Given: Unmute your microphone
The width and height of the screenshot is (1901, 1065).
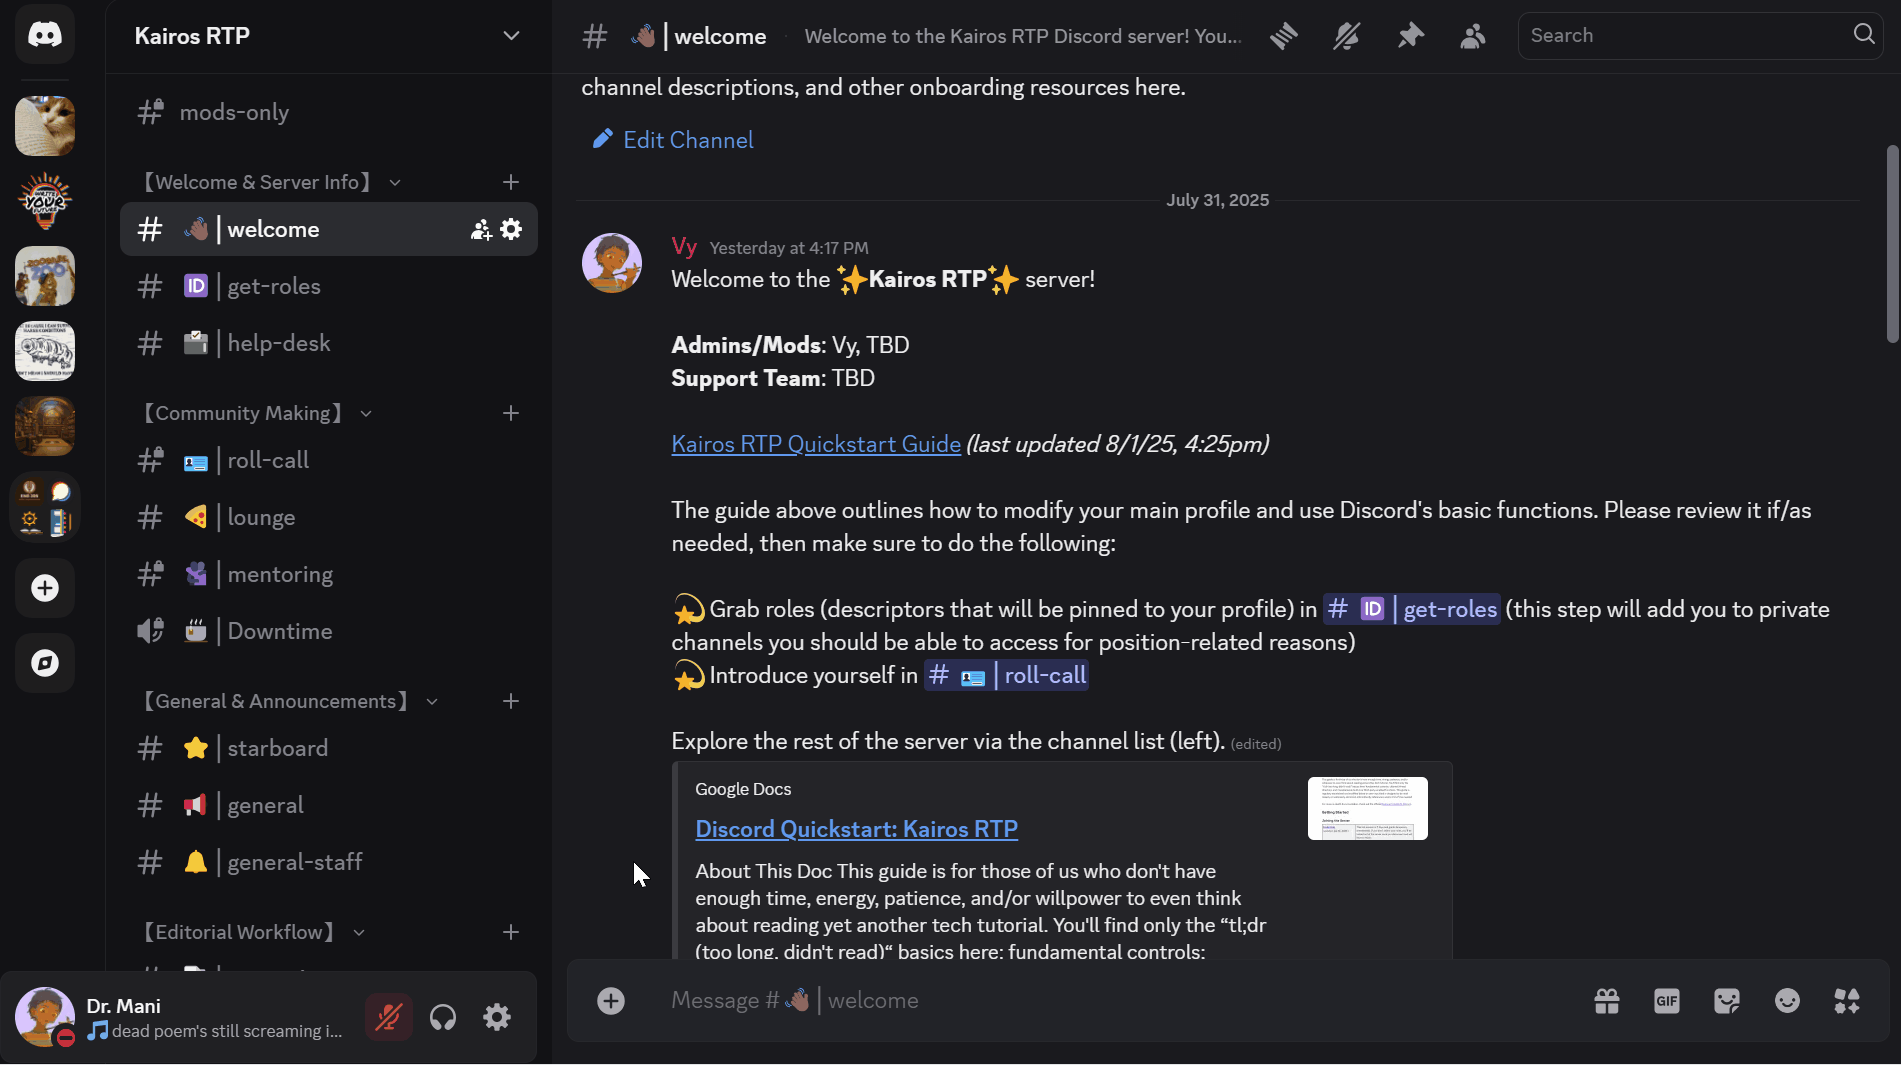Looking at the screenshot, I should (388, 1017).
